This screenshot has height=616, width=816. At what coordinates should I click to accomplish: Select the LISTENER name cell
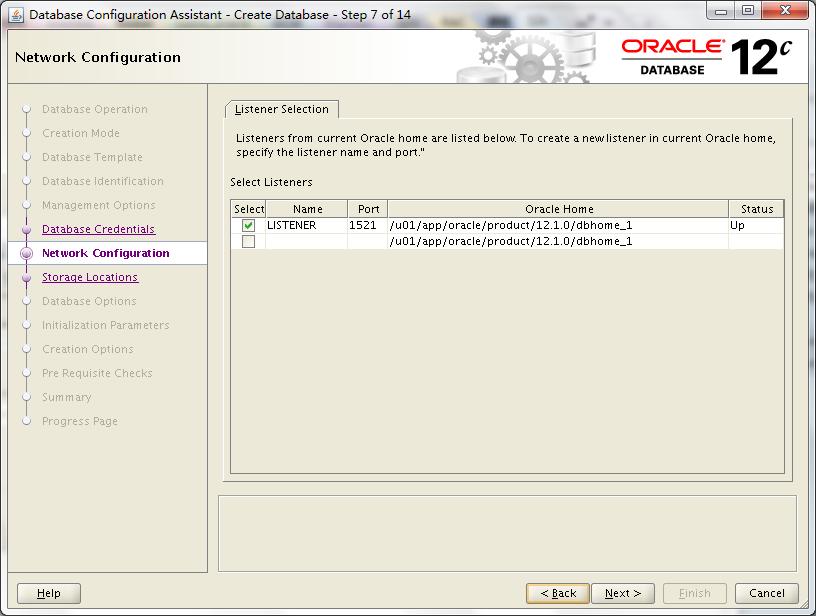307,225
